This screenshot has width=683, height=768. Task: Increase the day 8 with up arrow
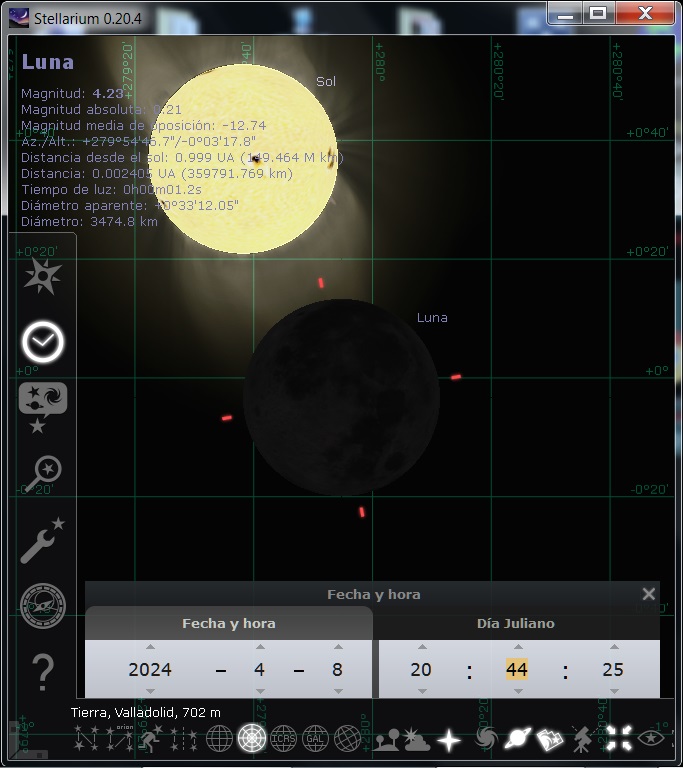(338, 647)
